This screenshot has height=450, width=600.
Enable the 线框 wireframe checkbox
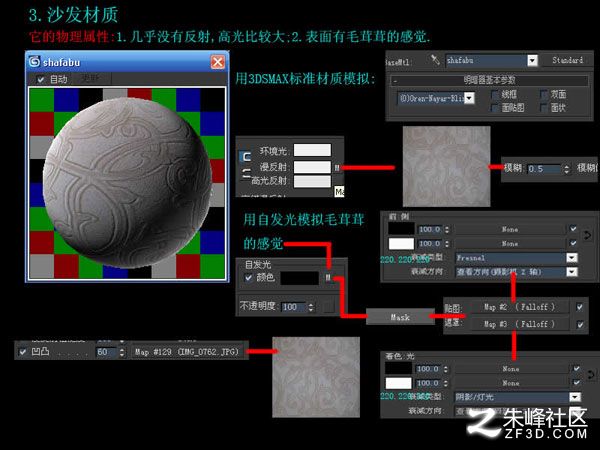click(x=495, y=94)
